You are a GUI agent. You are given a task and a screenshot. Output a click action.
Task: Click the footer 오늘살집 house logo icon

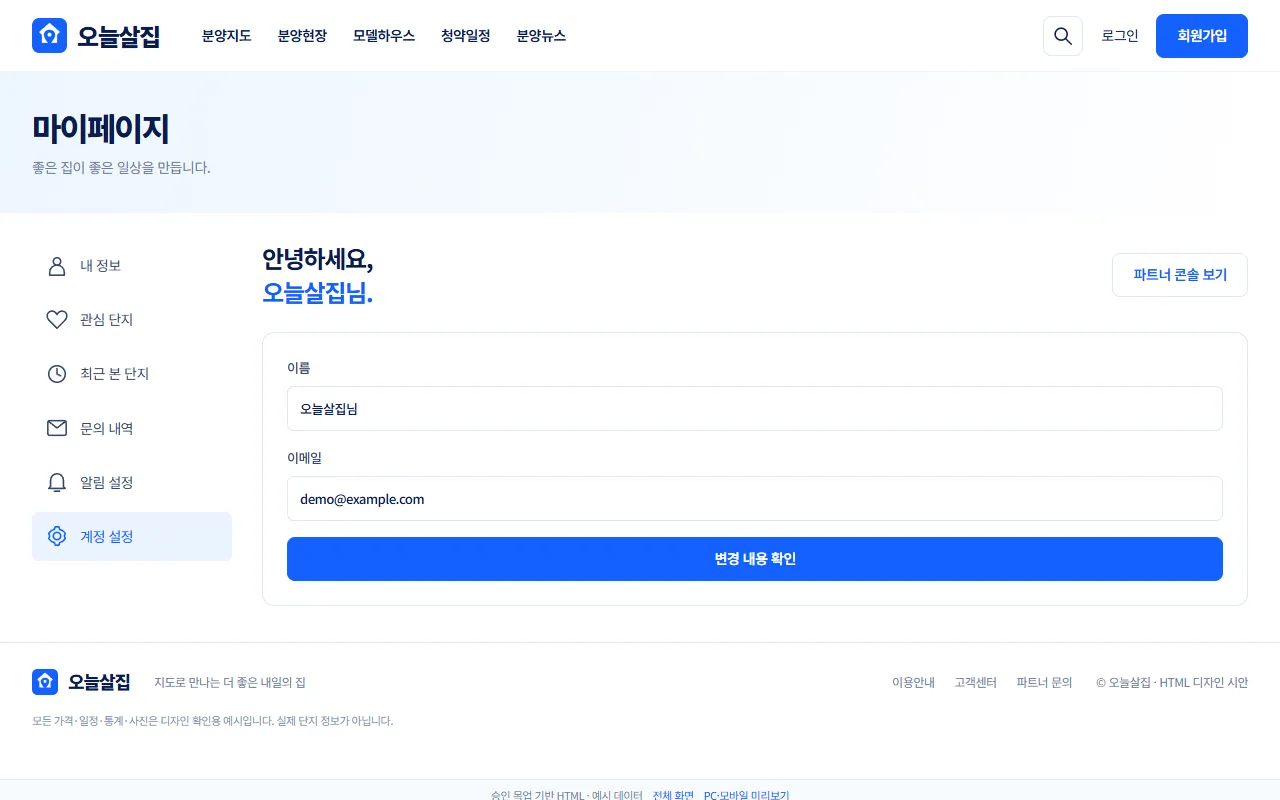(45, 682)
